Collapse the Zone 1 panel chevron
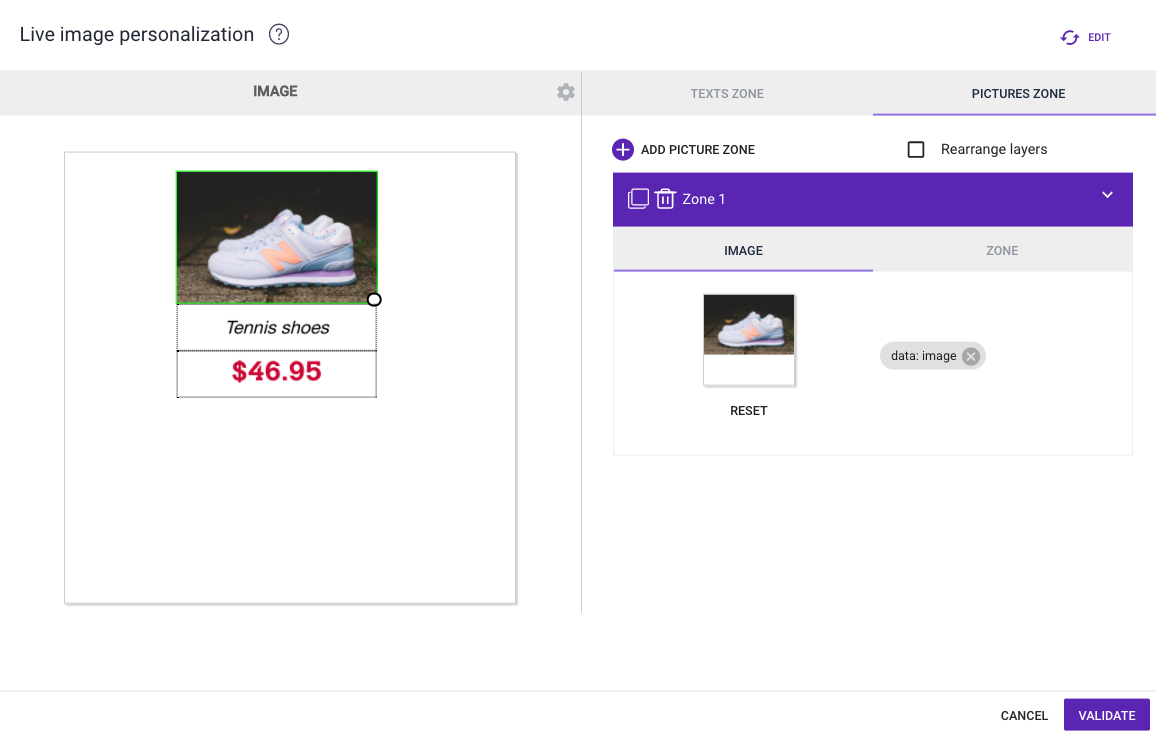 1107,196
